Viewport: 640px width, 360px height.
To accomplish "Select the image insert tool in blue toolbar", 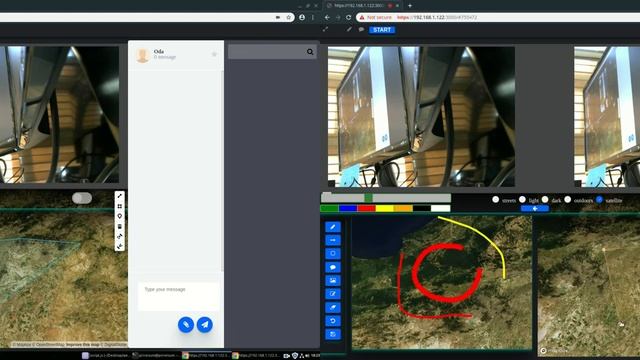I will click(x=333, y=281).
